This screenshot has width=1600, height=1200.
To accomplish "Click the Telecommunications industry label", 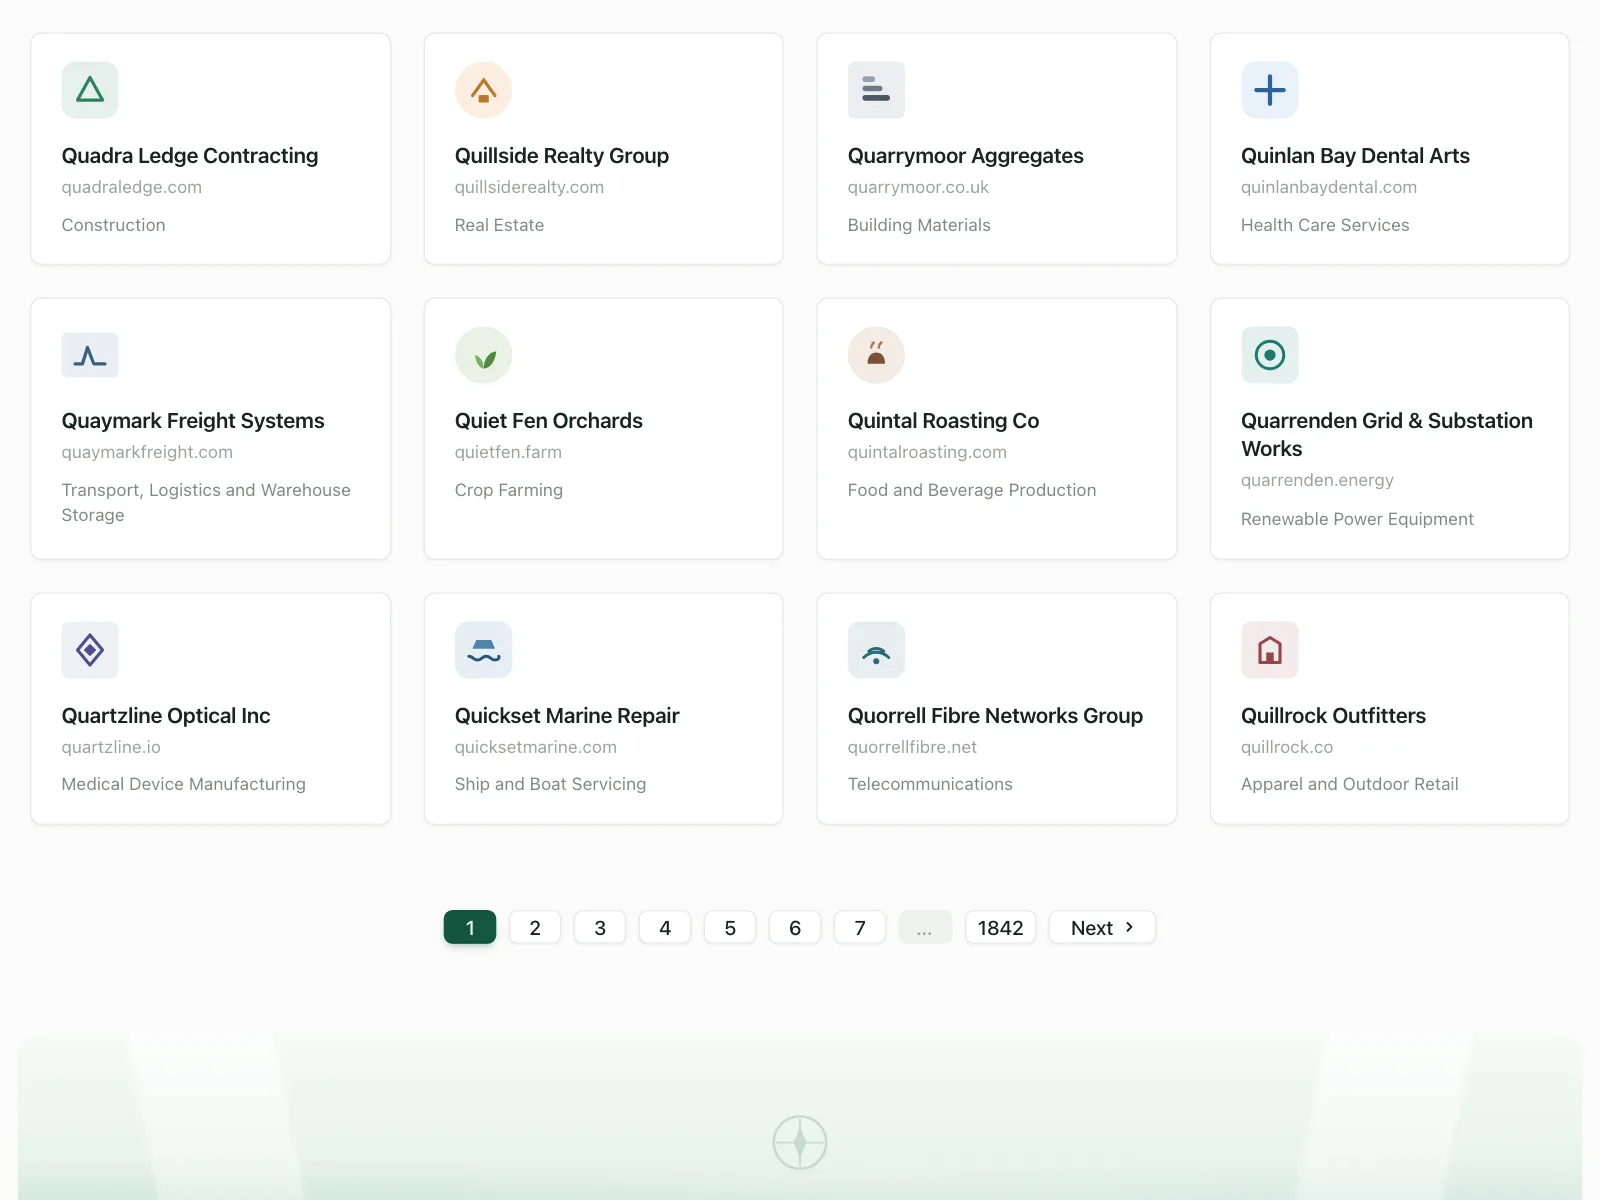I will point(930,784).
